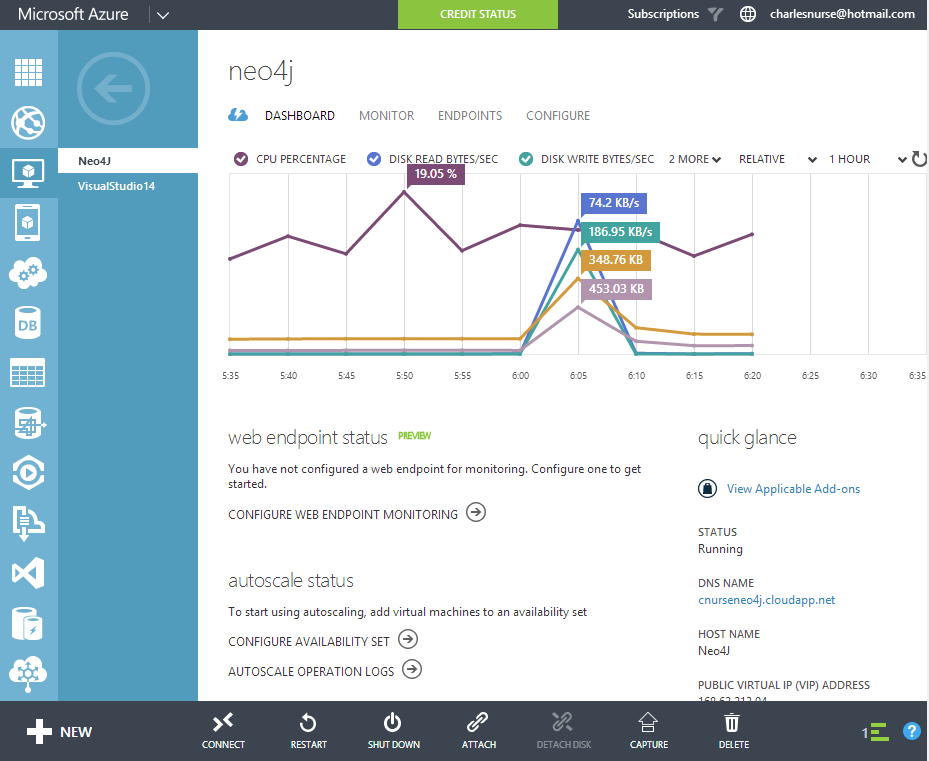
Task: Click the add-ons shopping bag icon
Action: click(707, 488)
